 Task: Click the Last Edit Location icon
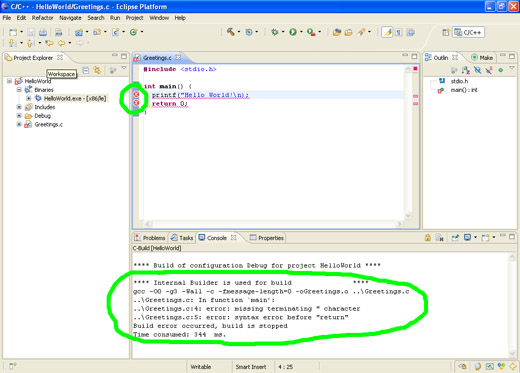point(49,43)
